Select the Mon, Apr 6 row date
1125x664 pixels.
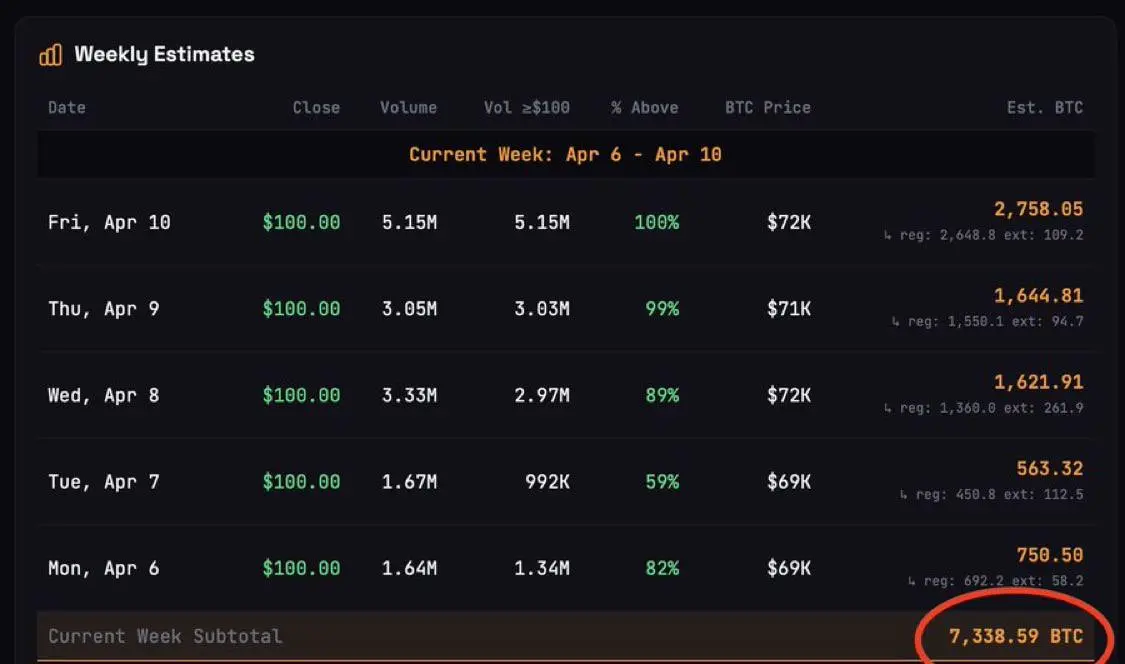click(104, 568)
